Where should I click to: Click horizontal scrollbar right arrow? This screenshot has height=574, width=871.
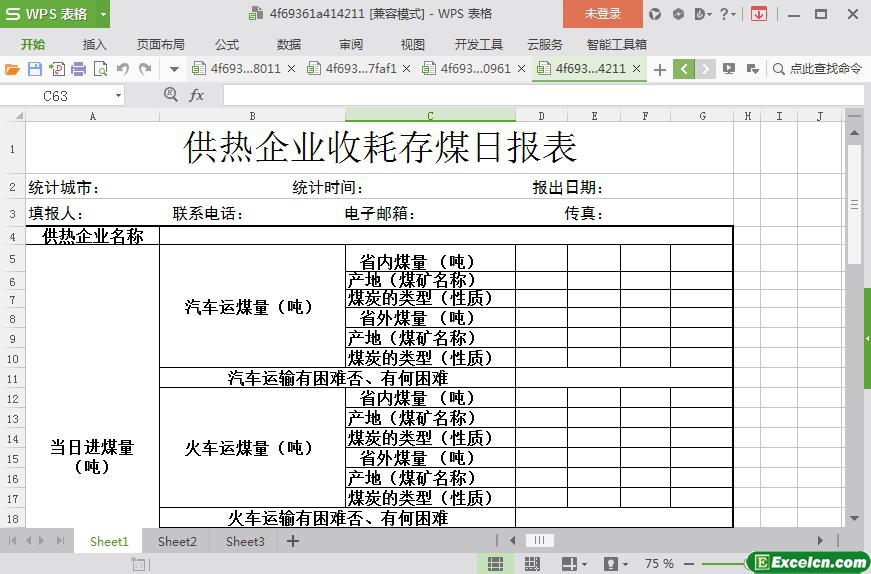coord(820,540)
